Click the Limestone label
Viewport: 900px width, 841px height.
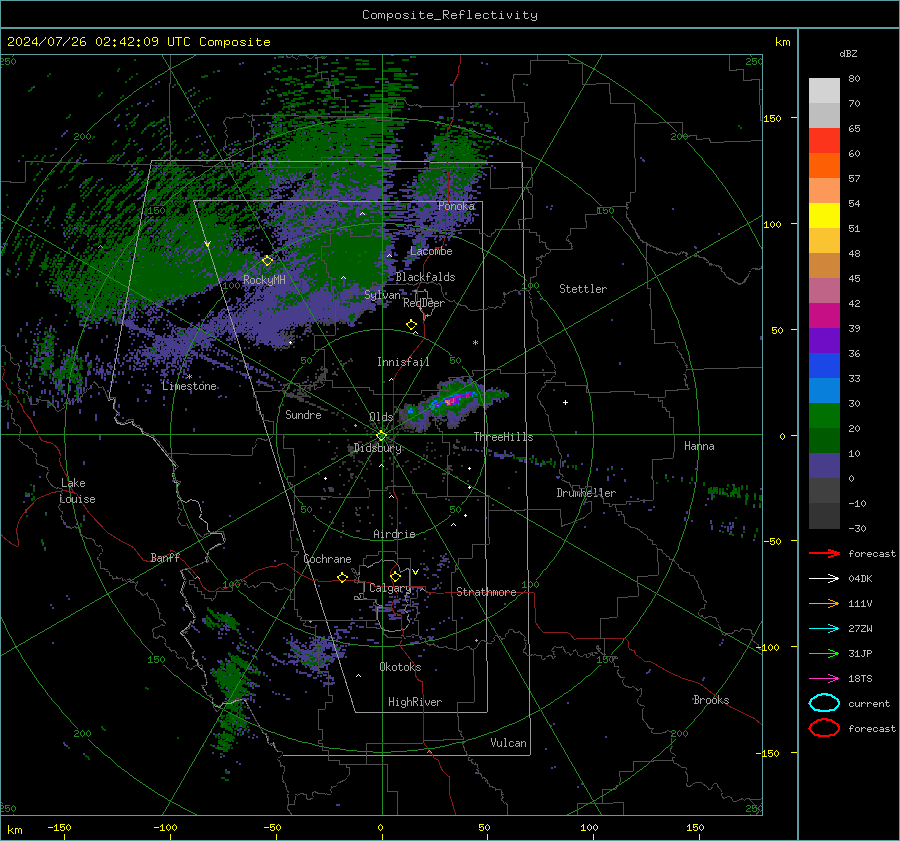[189, 386]
